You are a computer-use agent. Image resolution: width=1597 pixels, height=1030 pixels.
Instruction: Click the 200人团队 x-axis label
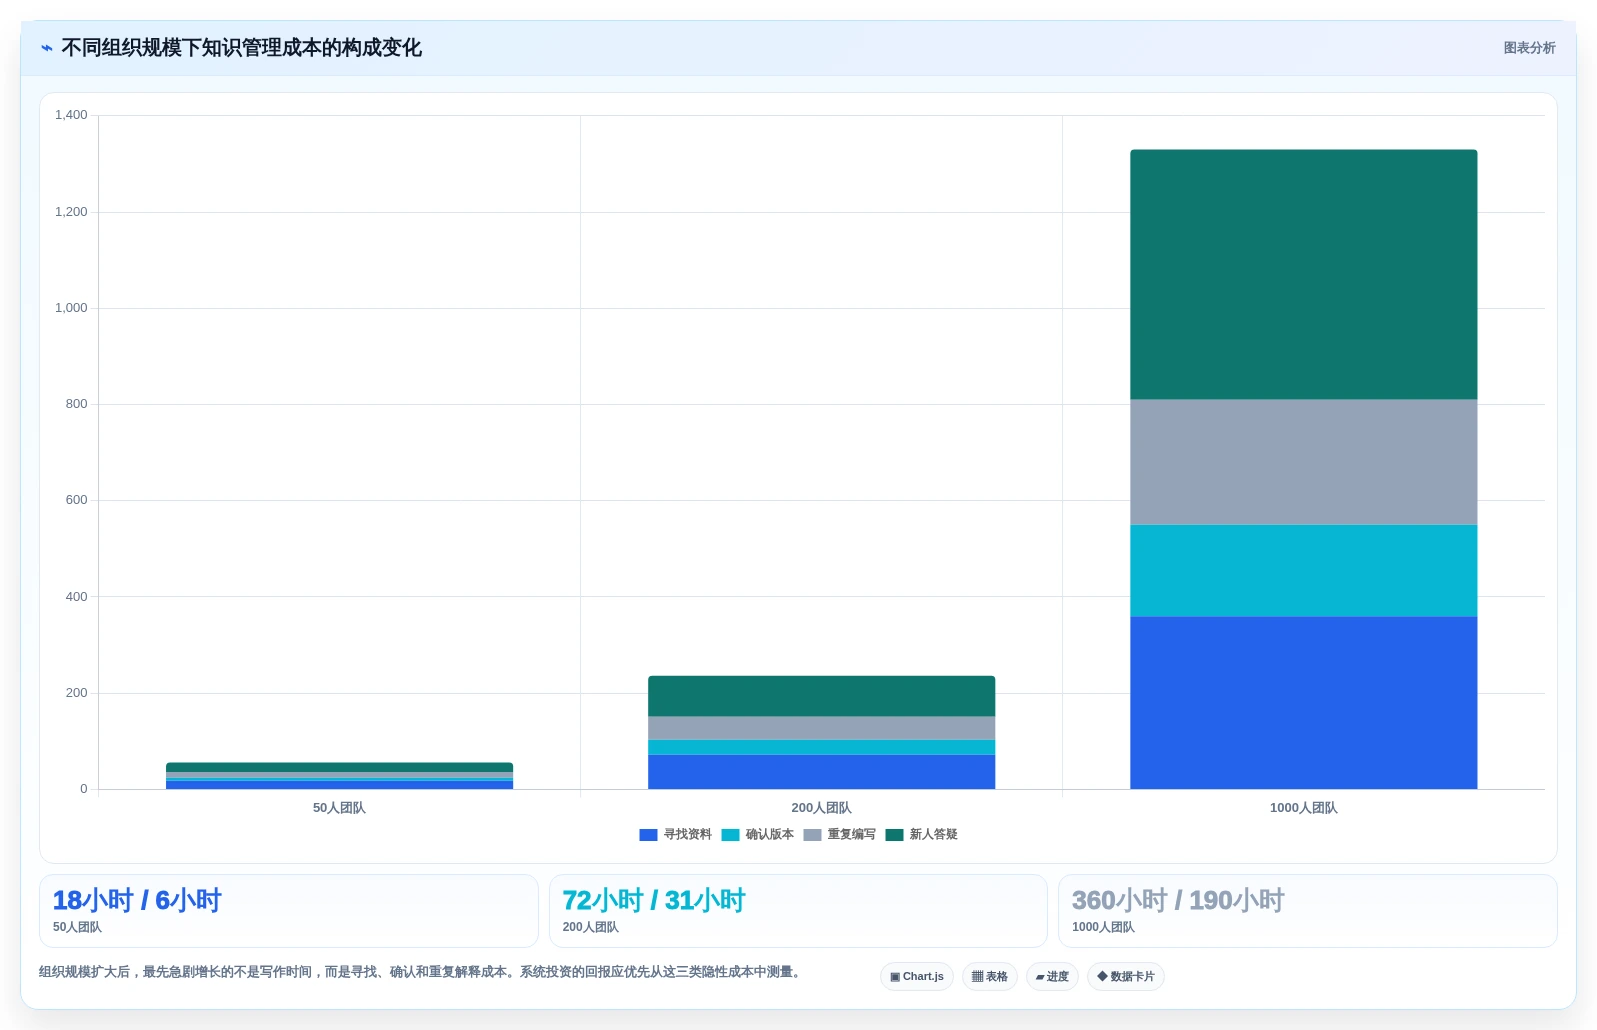click(x=822, y=808)
